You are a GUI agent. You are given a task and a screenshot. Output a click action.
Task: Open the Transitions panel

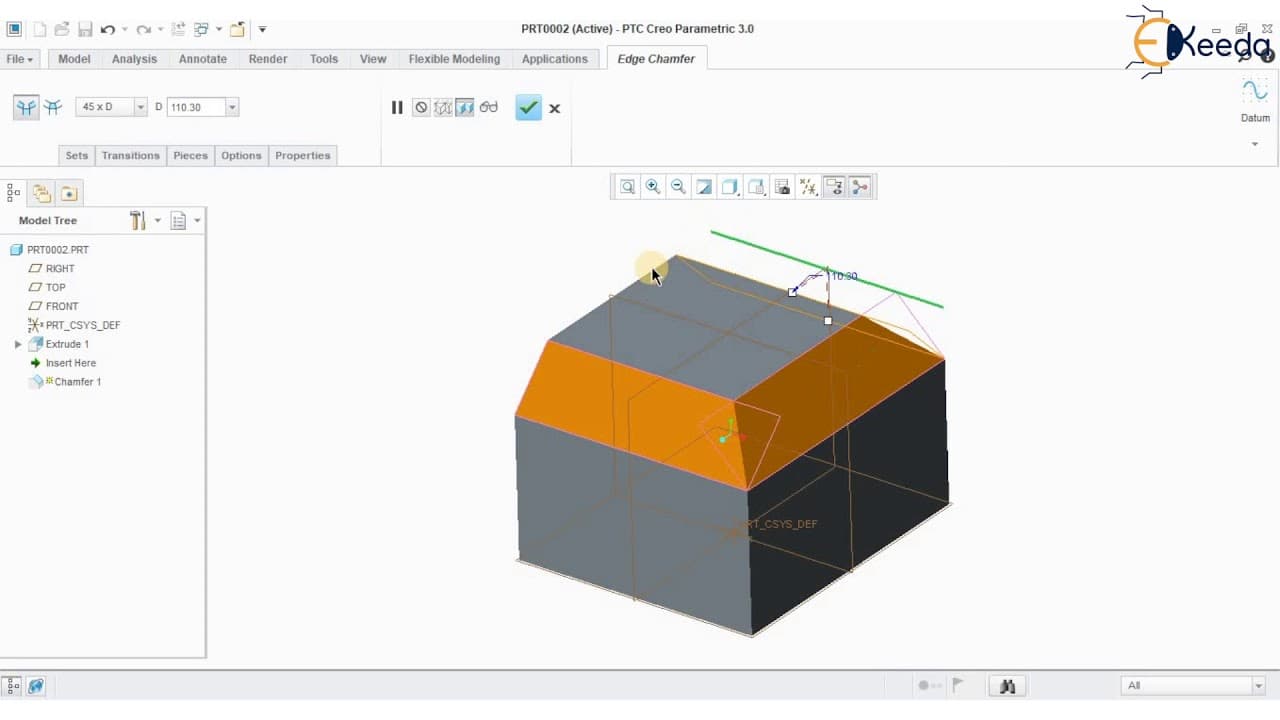(130, 155)
